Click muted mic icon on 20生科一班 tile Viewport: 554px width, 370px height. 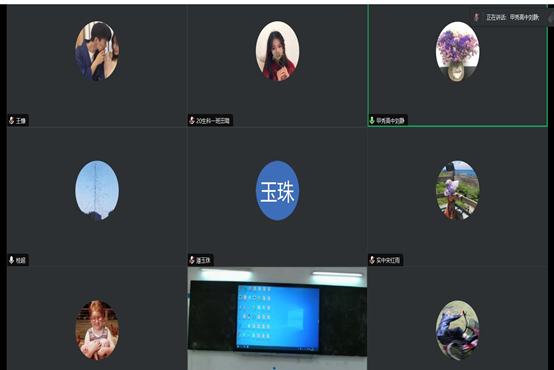pyautogui.click(x=192, y=121)
